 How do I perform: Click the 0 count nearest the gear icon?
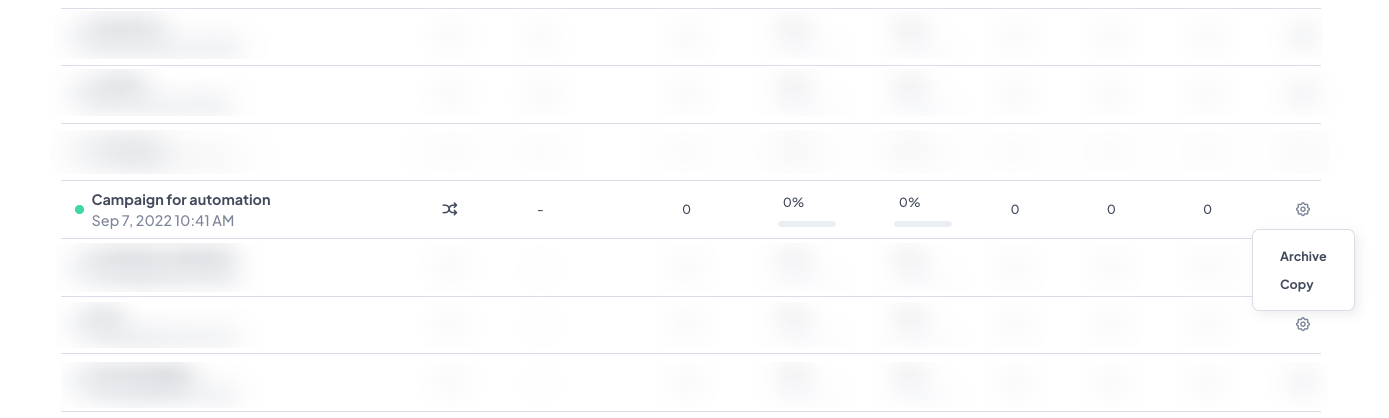point(1207,209)
